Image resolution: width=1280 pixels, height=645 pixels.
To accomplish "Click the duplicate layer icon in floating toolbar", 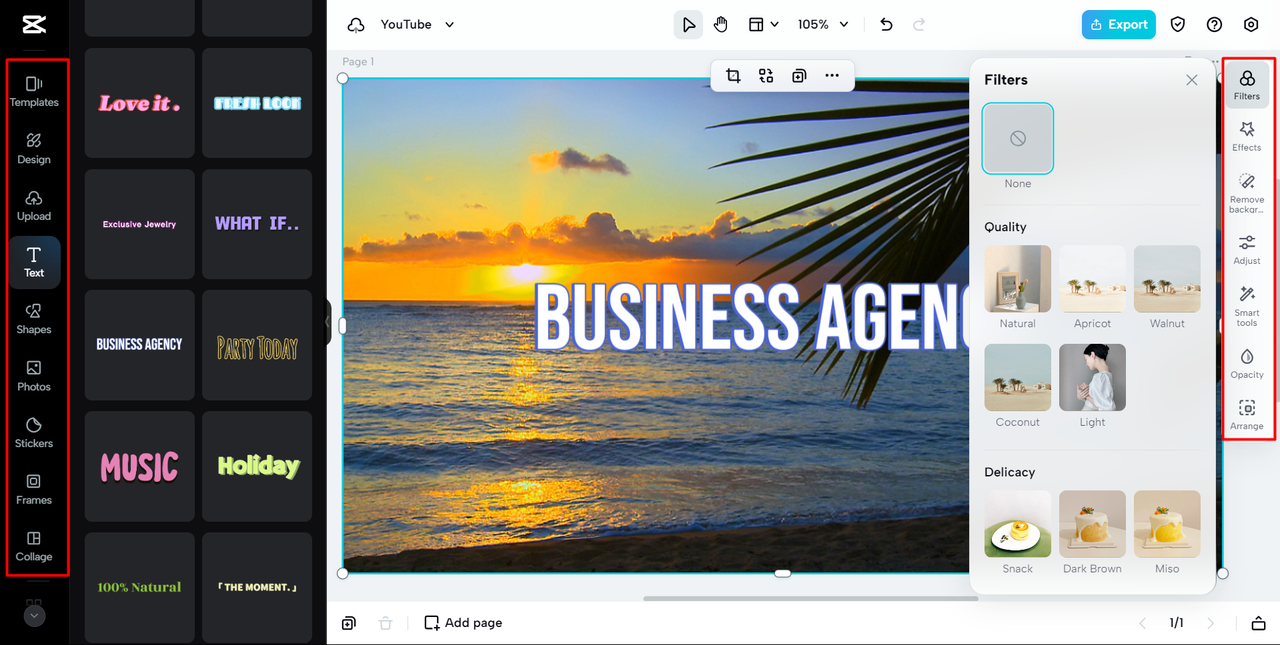I will (x=799, y=75).
